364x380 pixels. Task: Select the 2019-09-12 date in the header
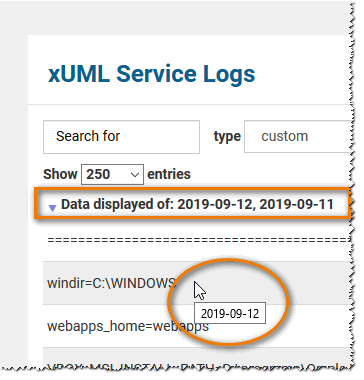coord(214,204)
